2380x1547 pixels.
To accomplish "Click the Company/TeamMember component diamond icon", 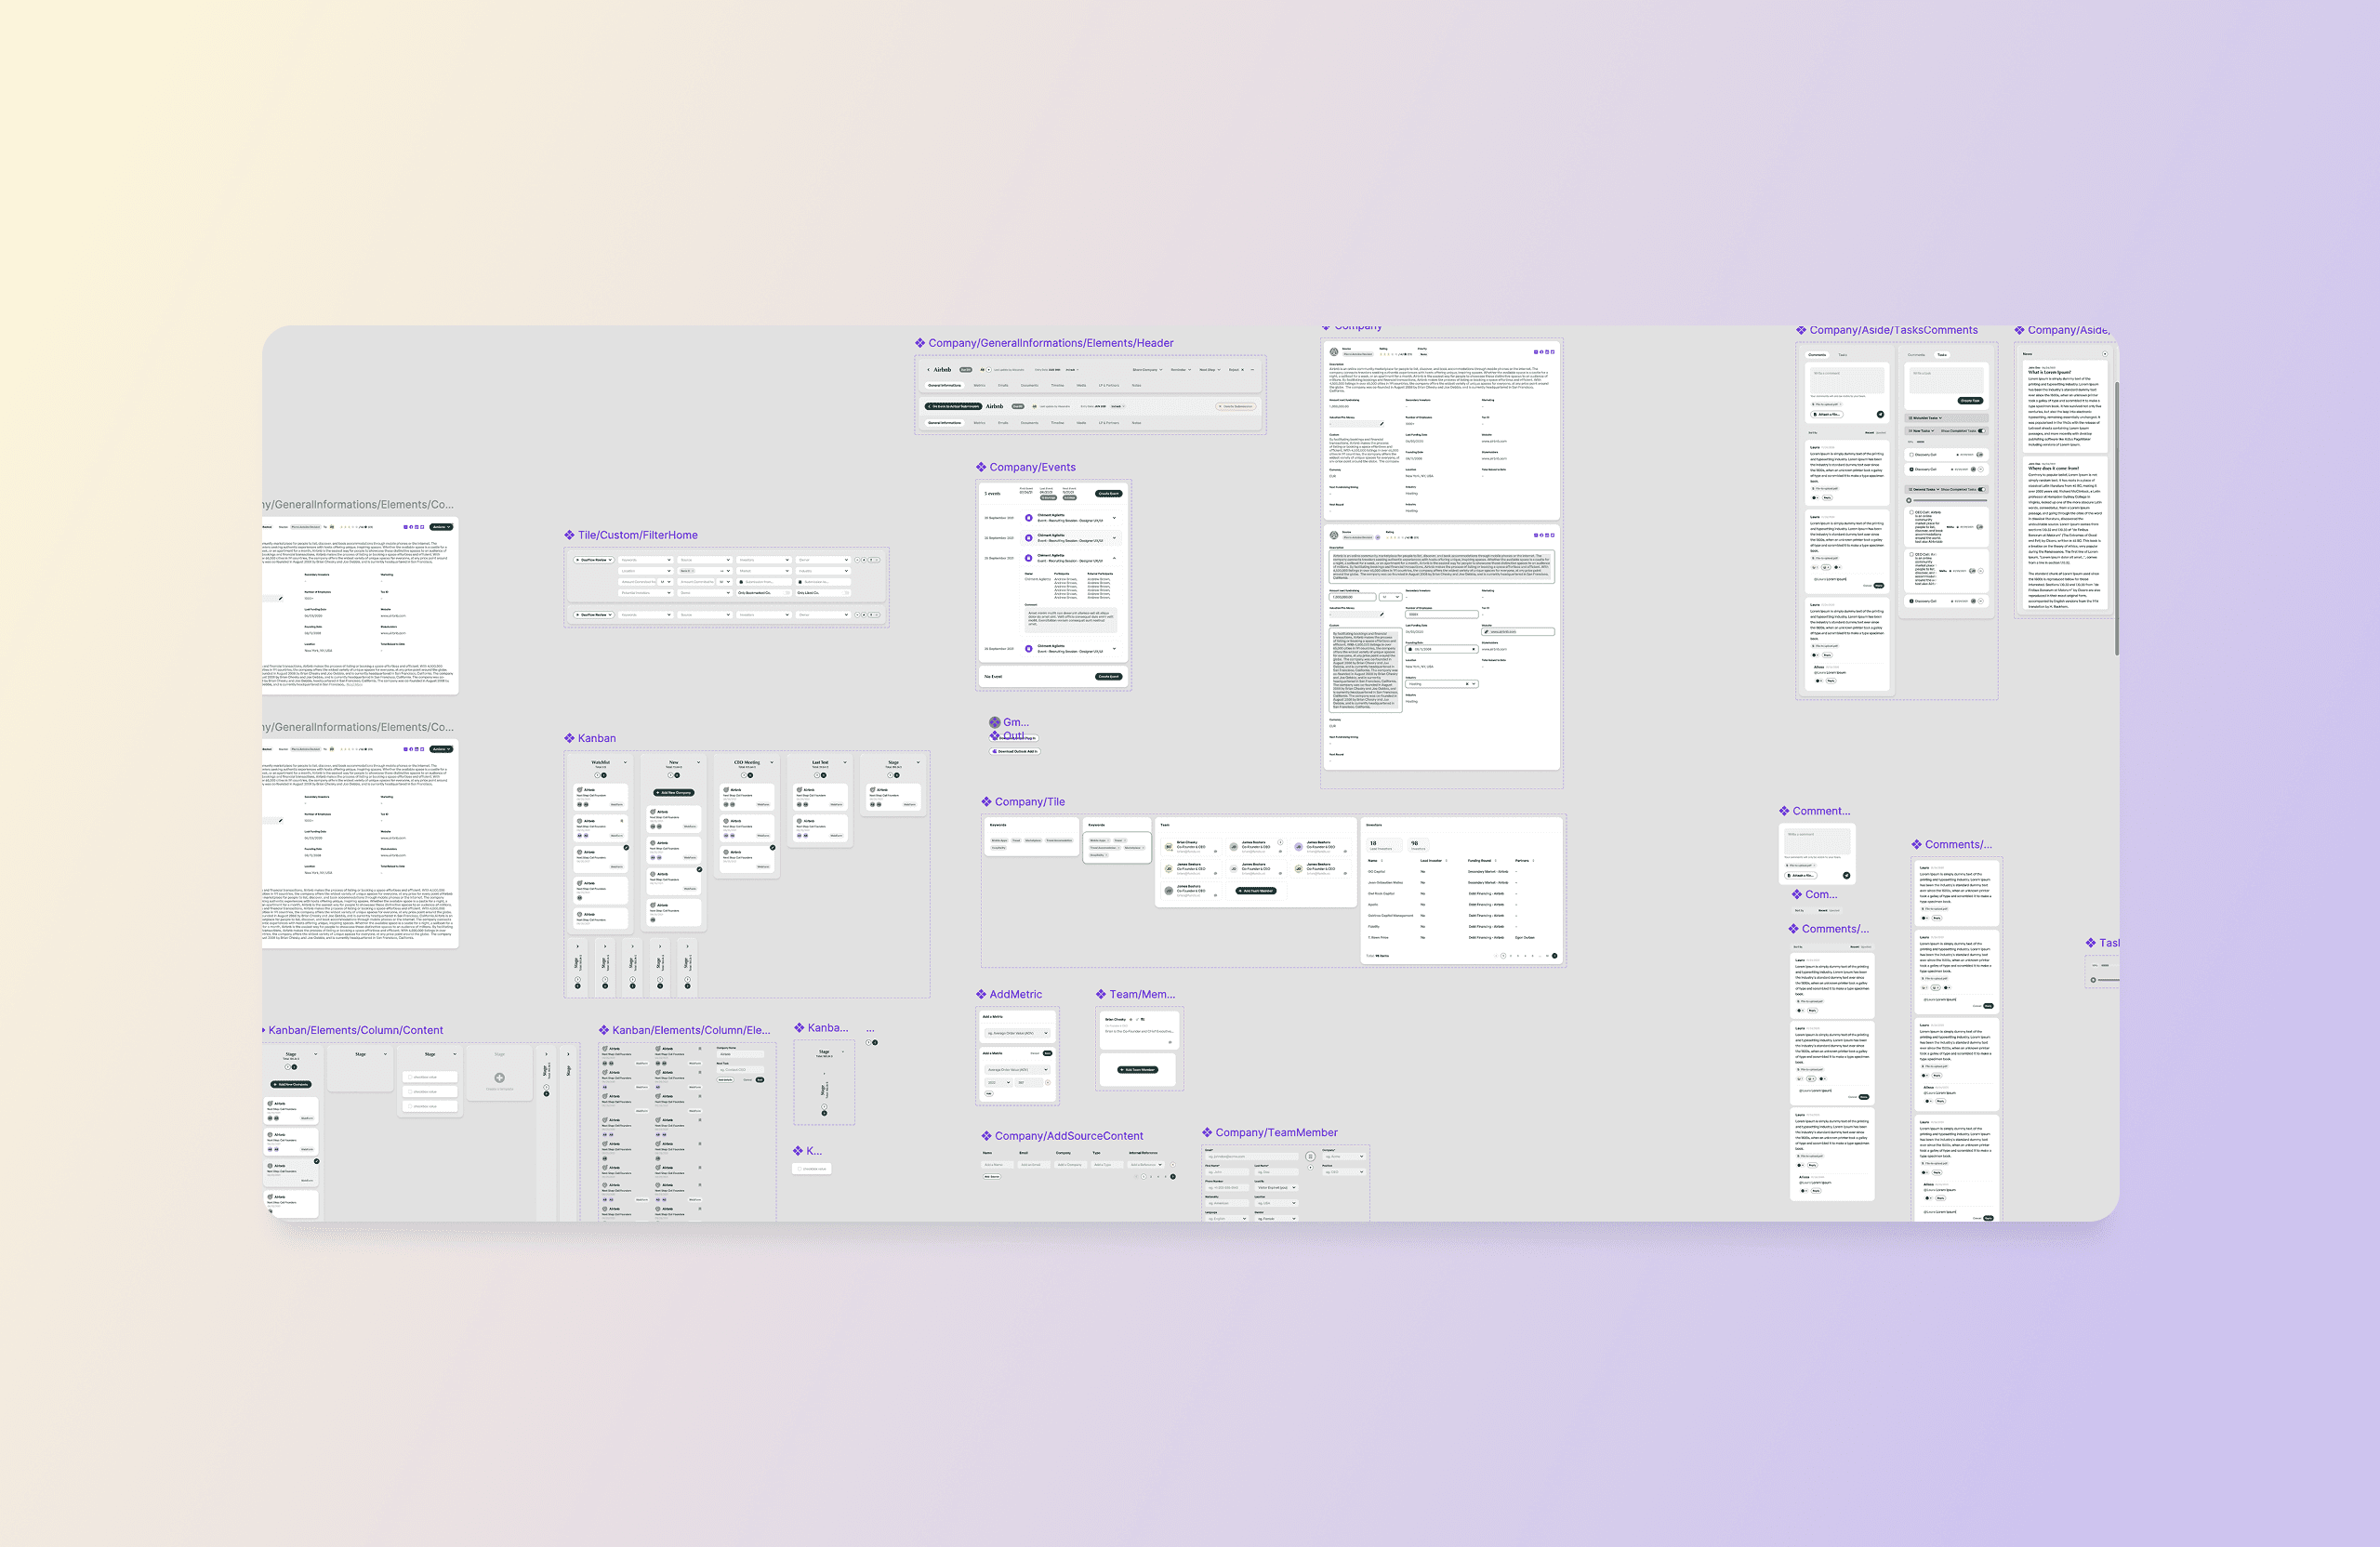I will 1207,1132.
